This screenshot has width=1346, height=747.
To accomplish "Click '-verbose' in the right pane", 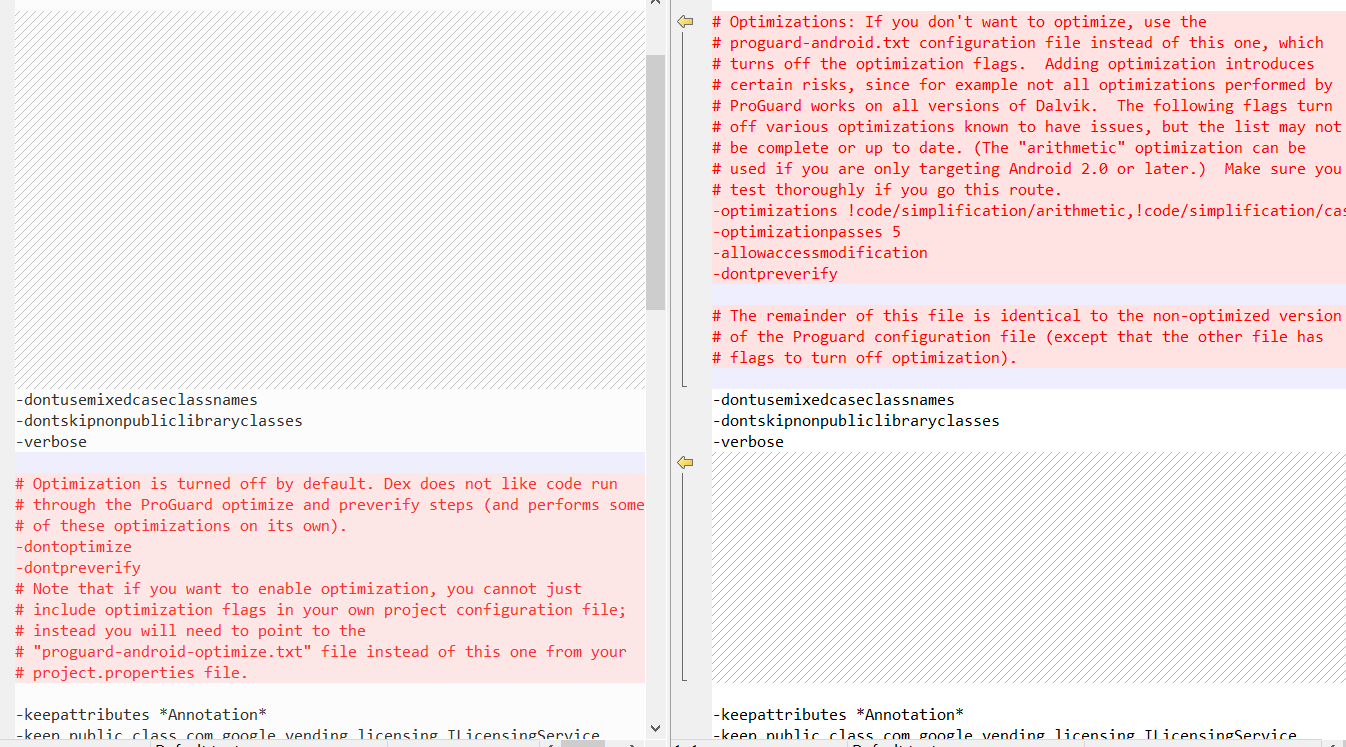I will click(748, 441).
